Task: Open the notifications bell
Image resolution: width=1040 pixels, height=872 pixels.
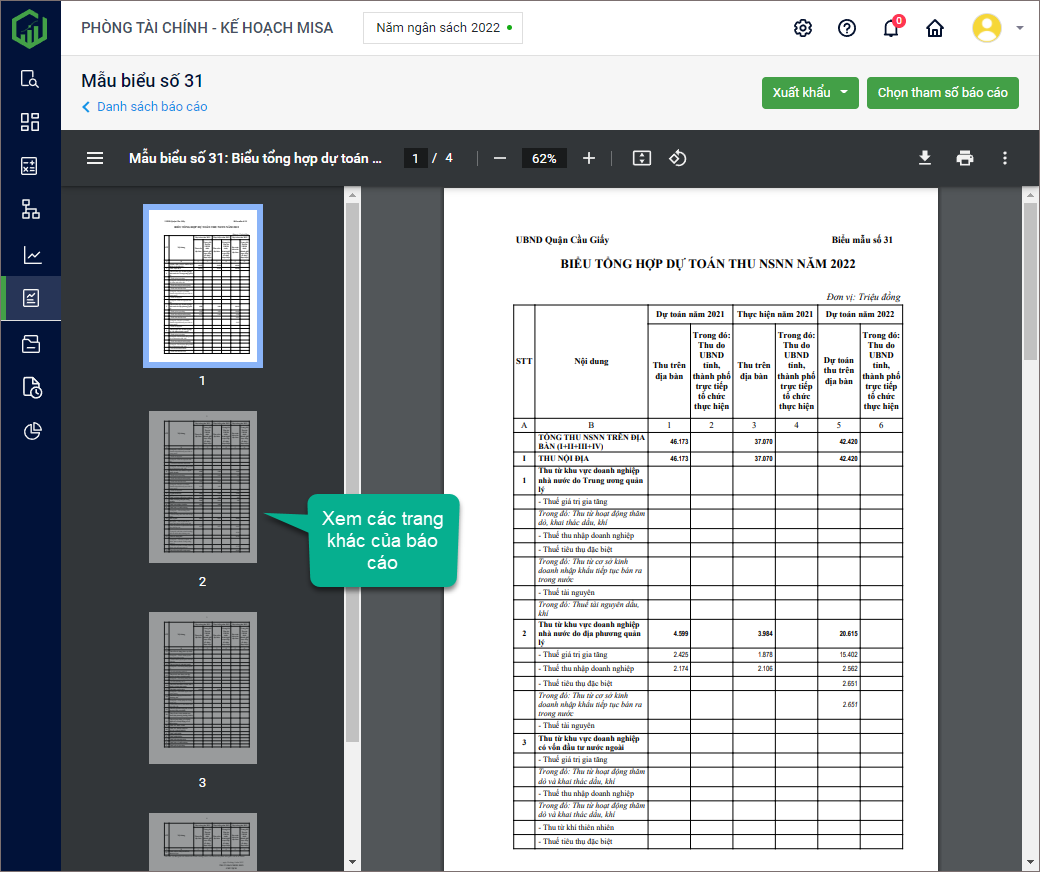Action: coord(891,28)
